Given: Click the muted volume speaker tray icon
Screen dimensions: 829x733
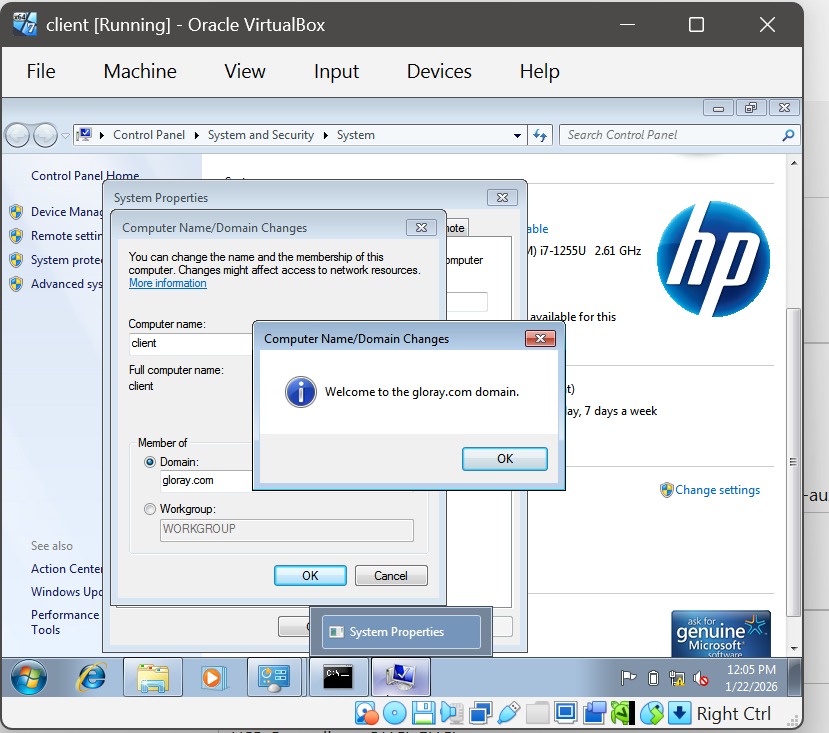Looking at the screenshot, I should click(701, 678).
